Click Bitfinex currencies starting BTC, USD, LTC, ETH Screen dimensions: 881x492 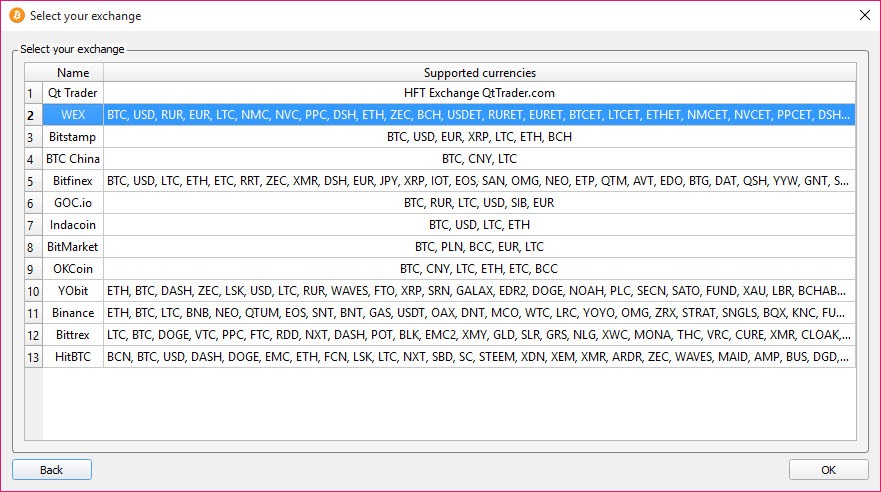pos(480,180)
